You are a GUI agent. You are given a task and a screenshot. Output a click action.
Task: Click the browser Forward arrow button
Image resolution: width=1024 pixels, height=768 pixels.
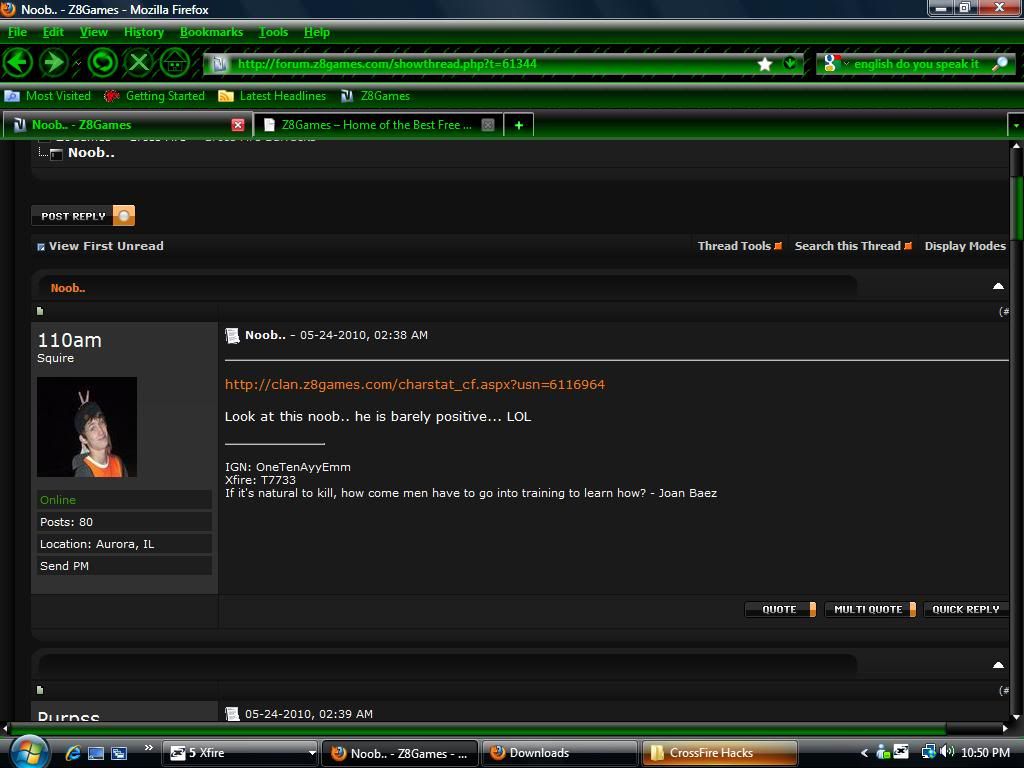[53, 62]
